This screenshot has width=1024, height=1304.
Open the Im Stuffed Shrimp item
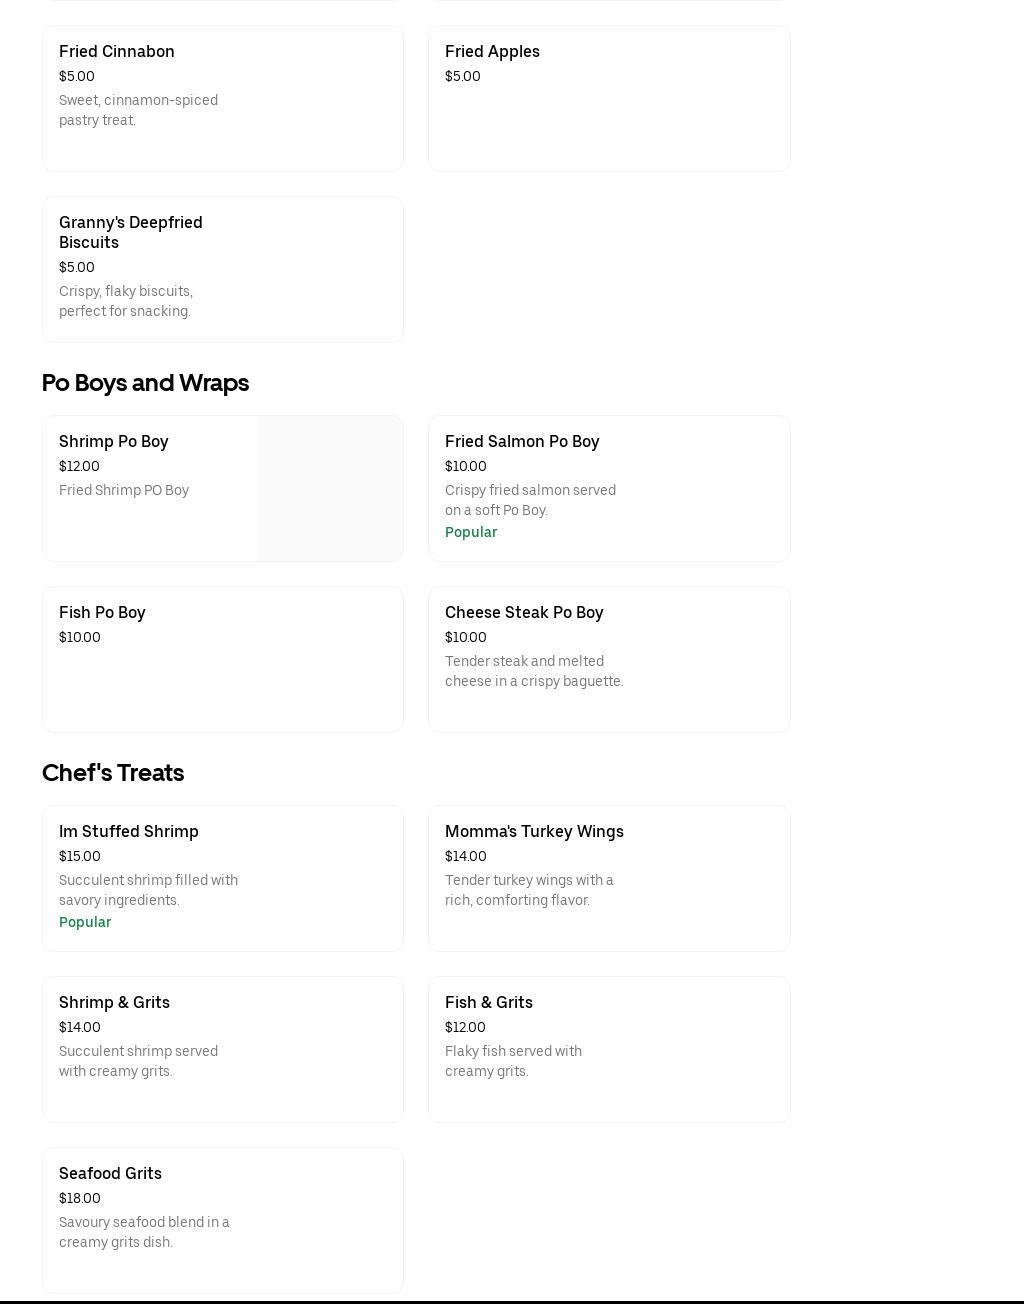pyautogui.click(x=222, y=878)
